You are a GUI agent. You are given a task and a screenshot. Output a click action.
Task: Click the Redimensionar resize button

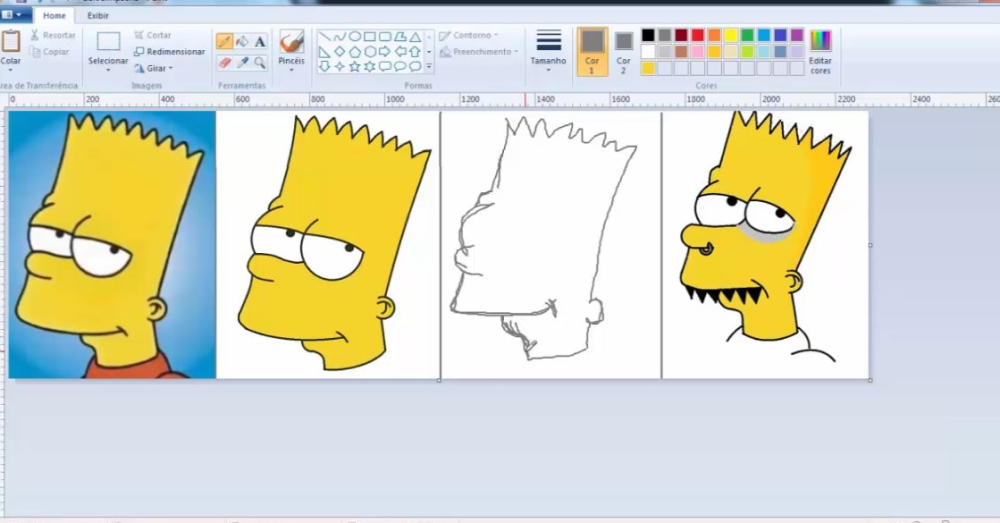[170, 52]
